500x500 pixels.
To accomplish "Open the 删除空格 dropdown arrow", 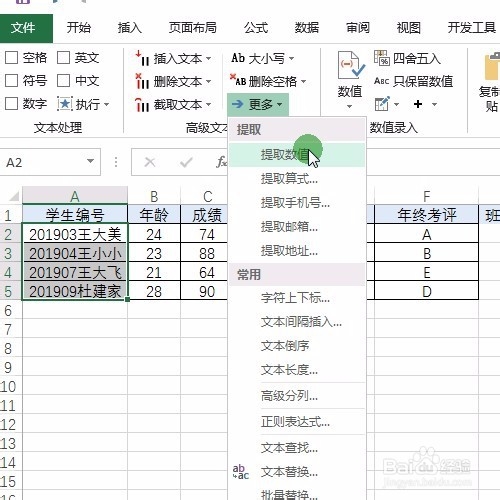I will (304, 81).
